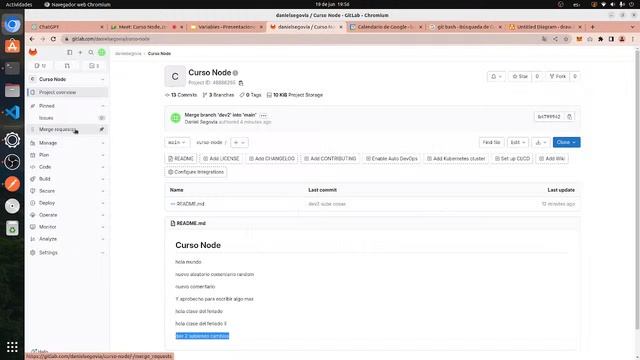Copy the project ID with clipboard icon
640x360 pixels.
click(241, 83)
